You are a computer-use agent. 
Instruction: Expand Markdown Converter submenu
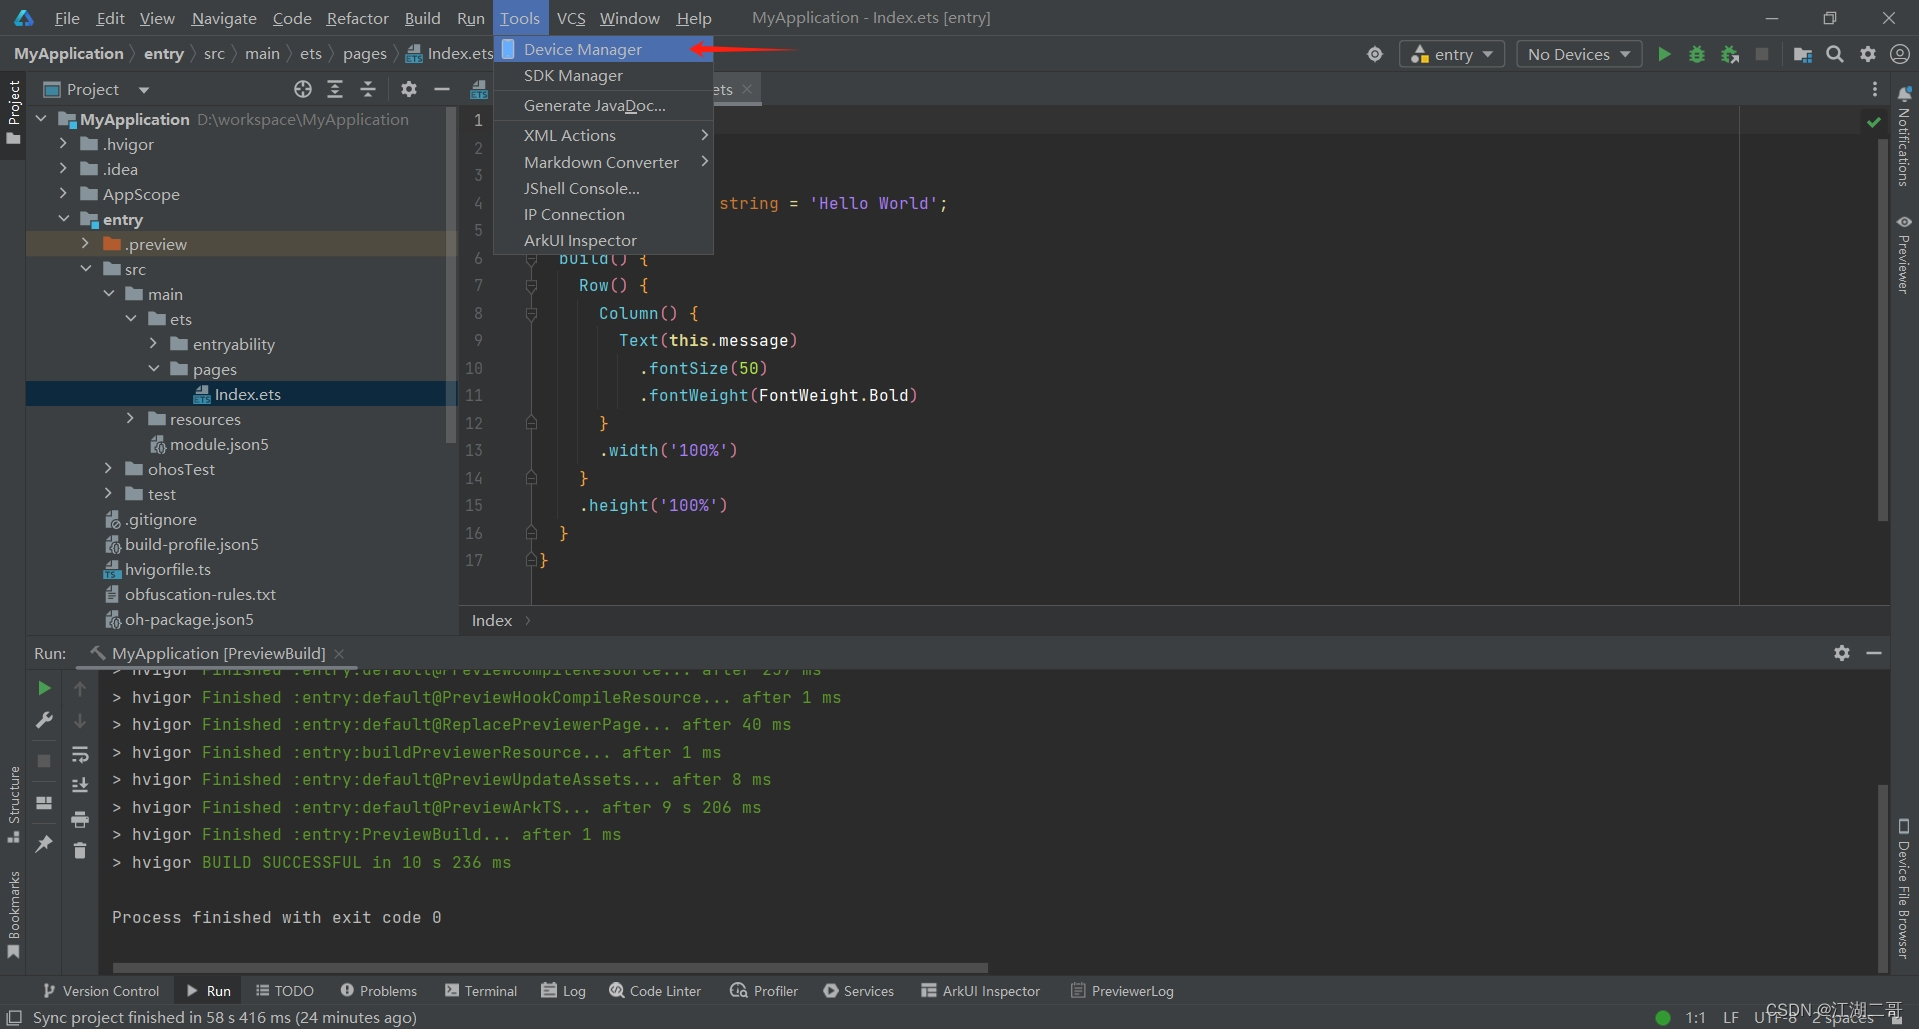[603, 162]
